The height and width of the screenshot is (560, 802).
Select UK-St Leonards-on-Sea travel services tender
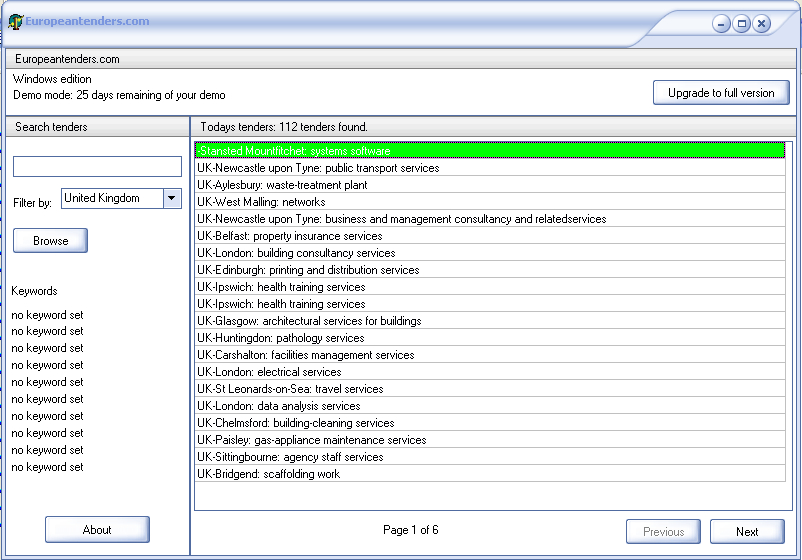click(490, 389)
